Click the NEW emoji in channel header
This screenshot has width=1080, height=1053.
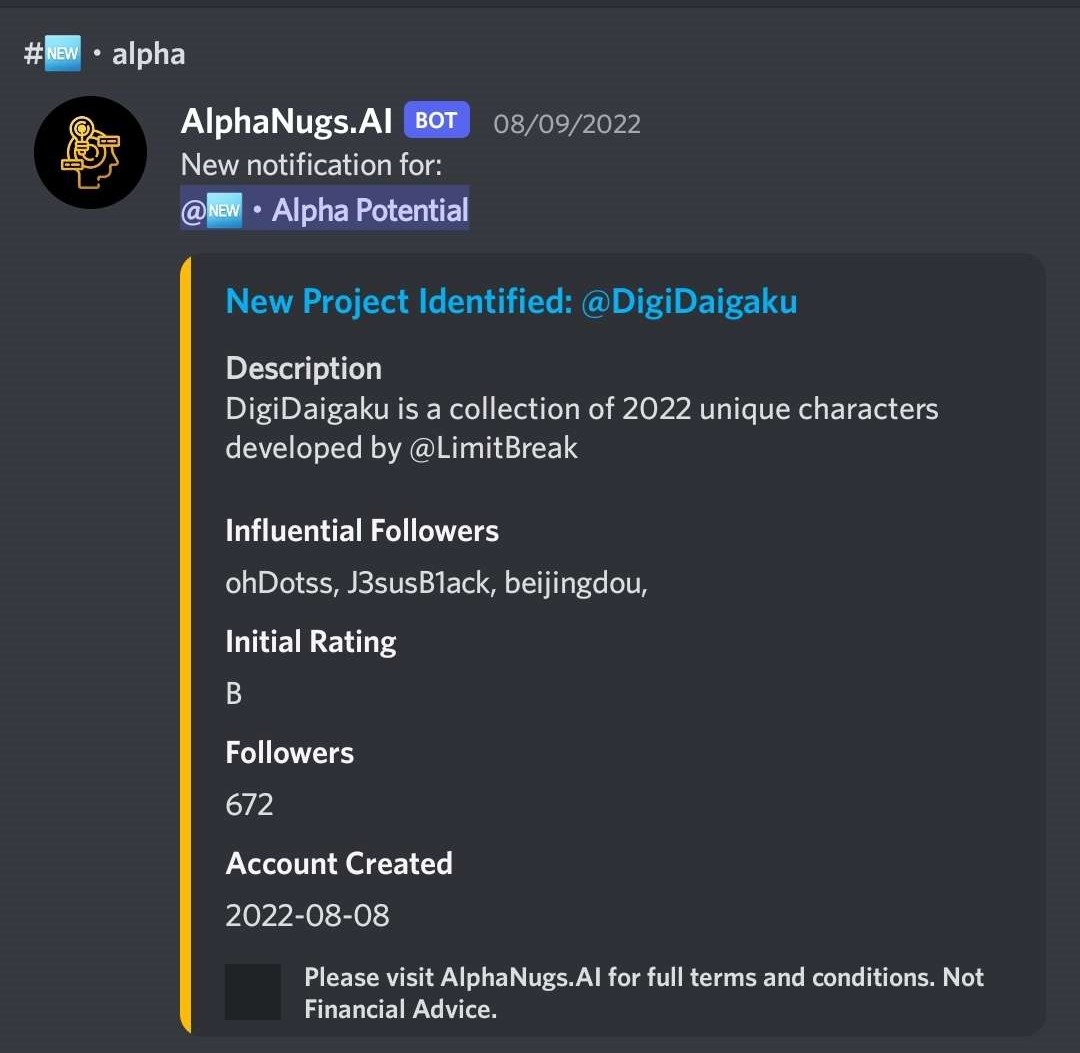click(x=62, y=53)
